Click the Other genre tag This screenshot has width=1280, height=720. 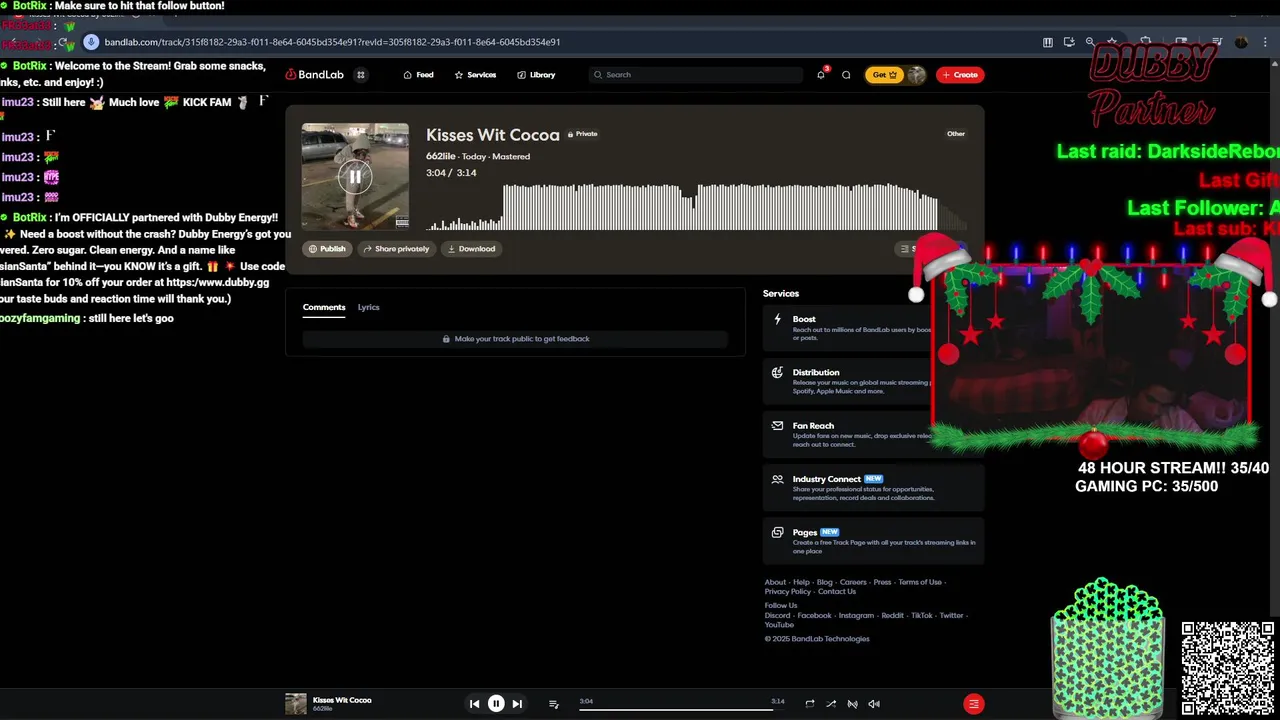click(956, 134)
